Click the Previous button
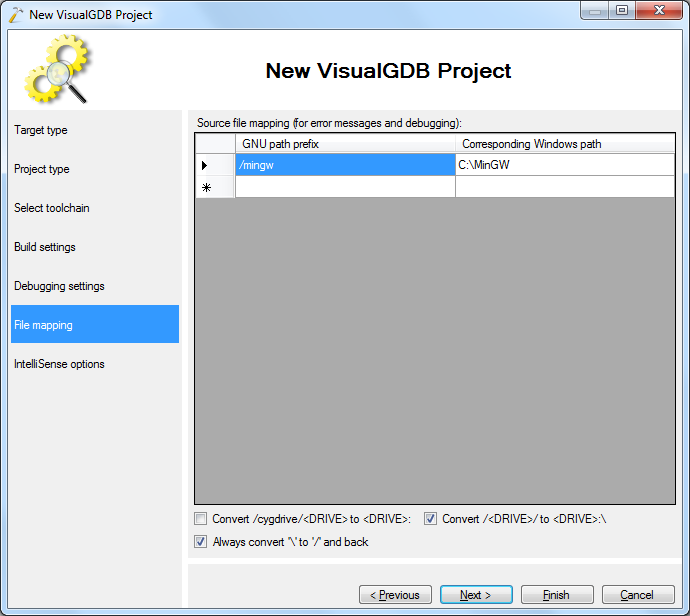The image size is (690, 616). tap(395, 595)
